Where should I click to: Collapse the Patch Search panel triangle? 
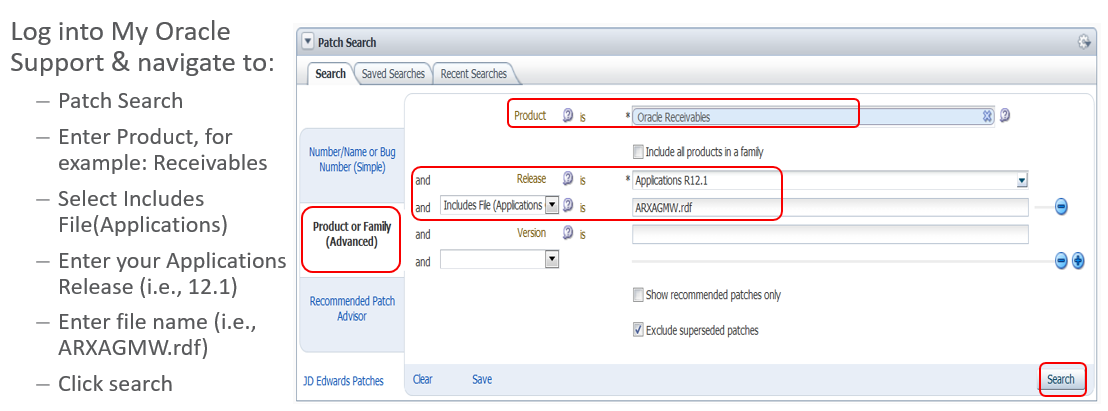click(x=308, y=43)
